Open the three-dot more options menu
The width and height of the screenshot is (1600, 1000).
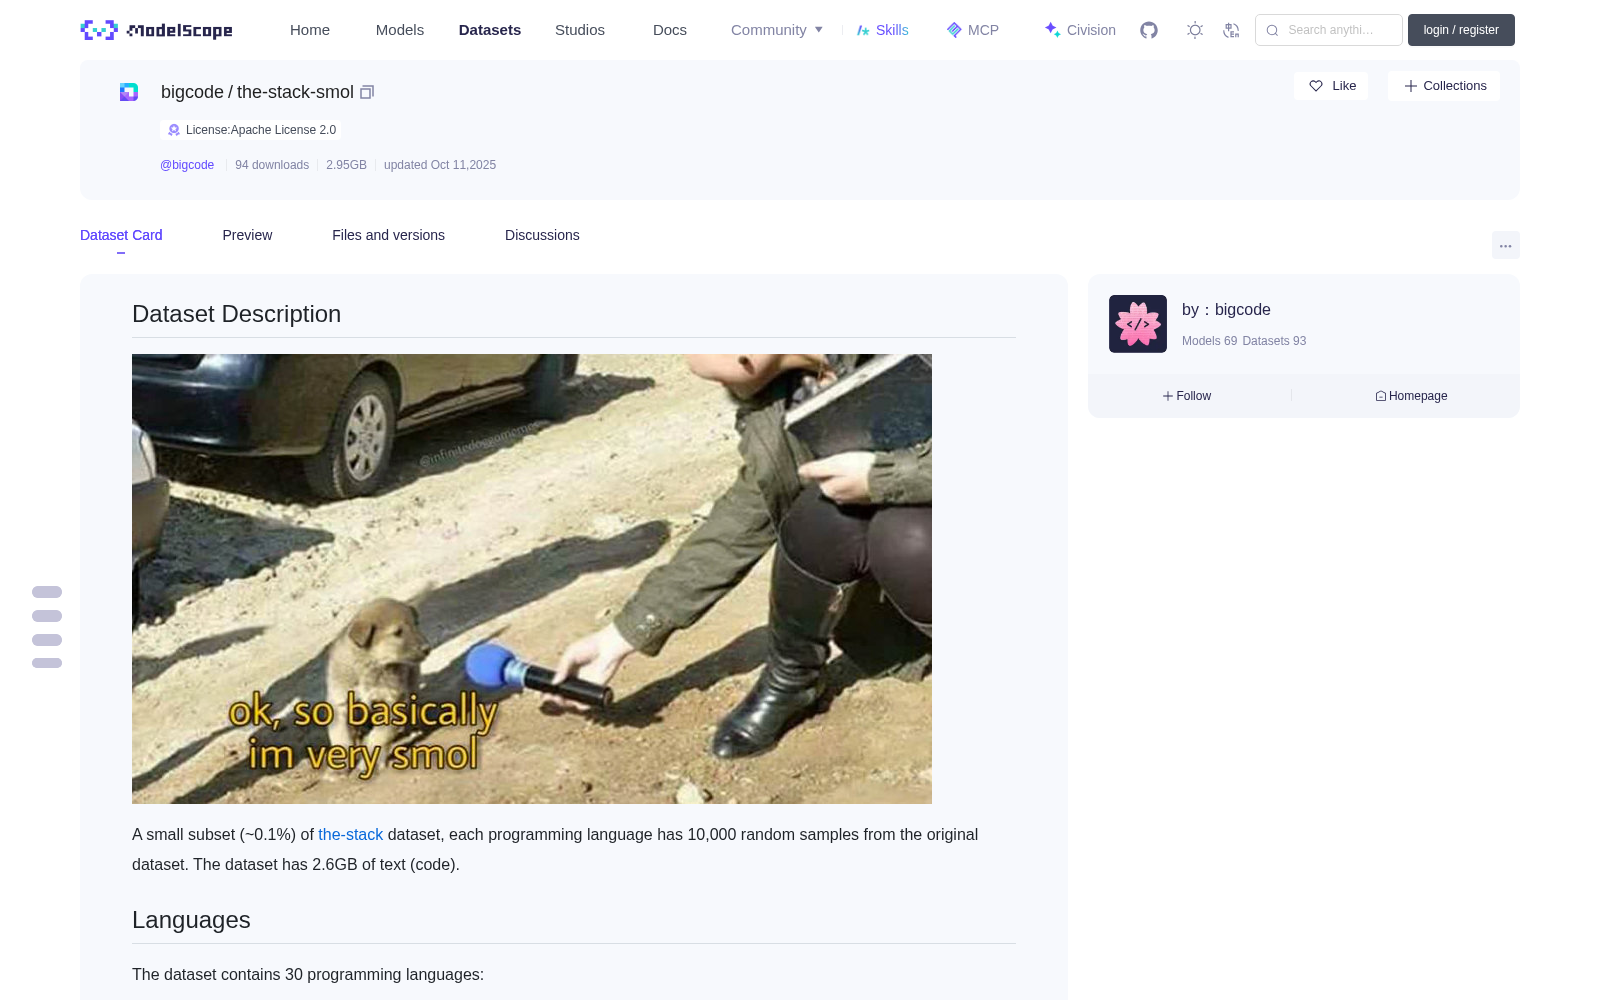pyautogui.click(x=1505, y=245)
